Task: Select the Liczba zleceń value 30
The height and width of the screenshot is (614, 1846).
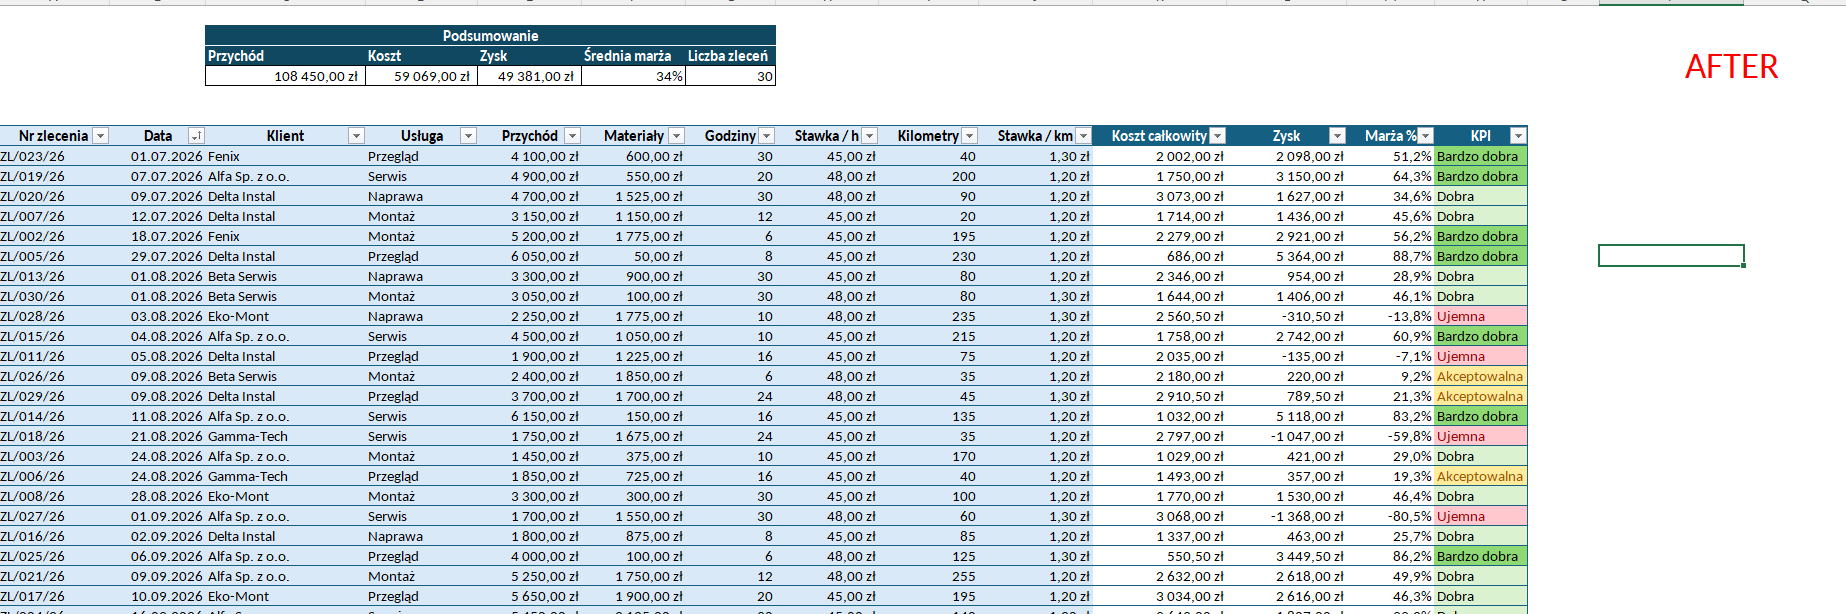Action: point(730,76)
